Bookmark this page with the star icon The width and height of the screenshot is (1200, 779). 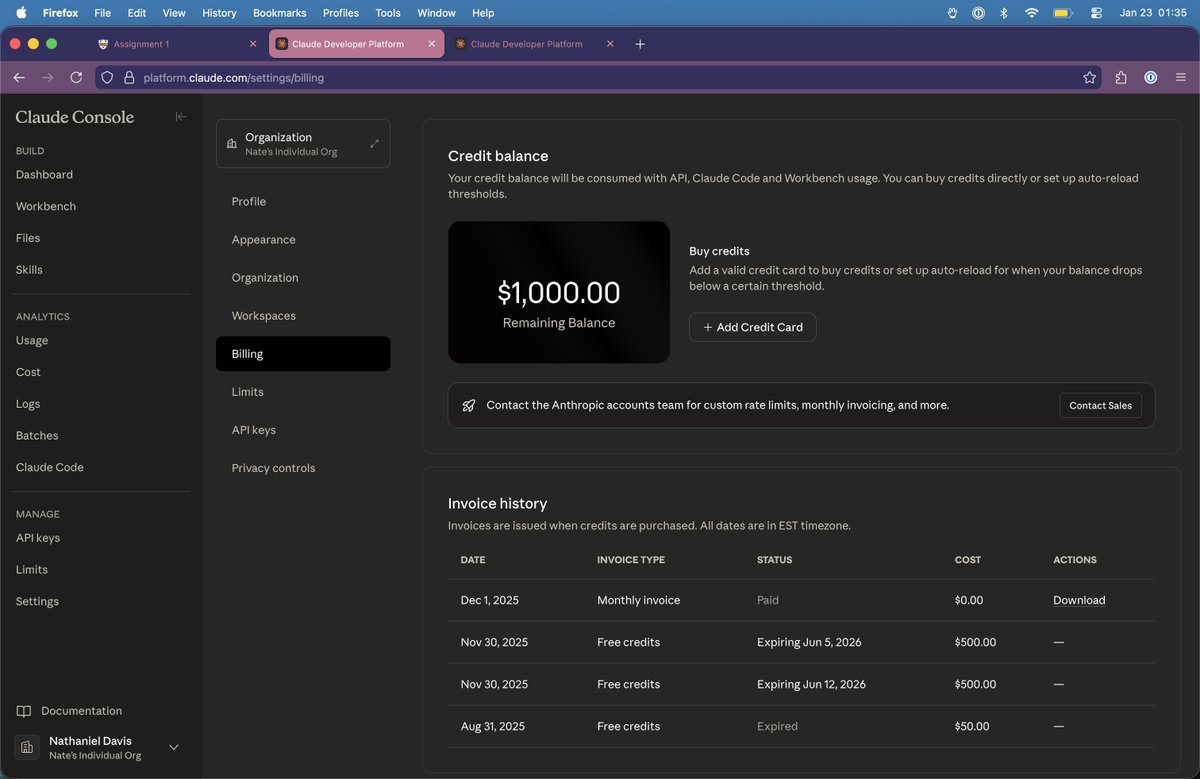1089,77
